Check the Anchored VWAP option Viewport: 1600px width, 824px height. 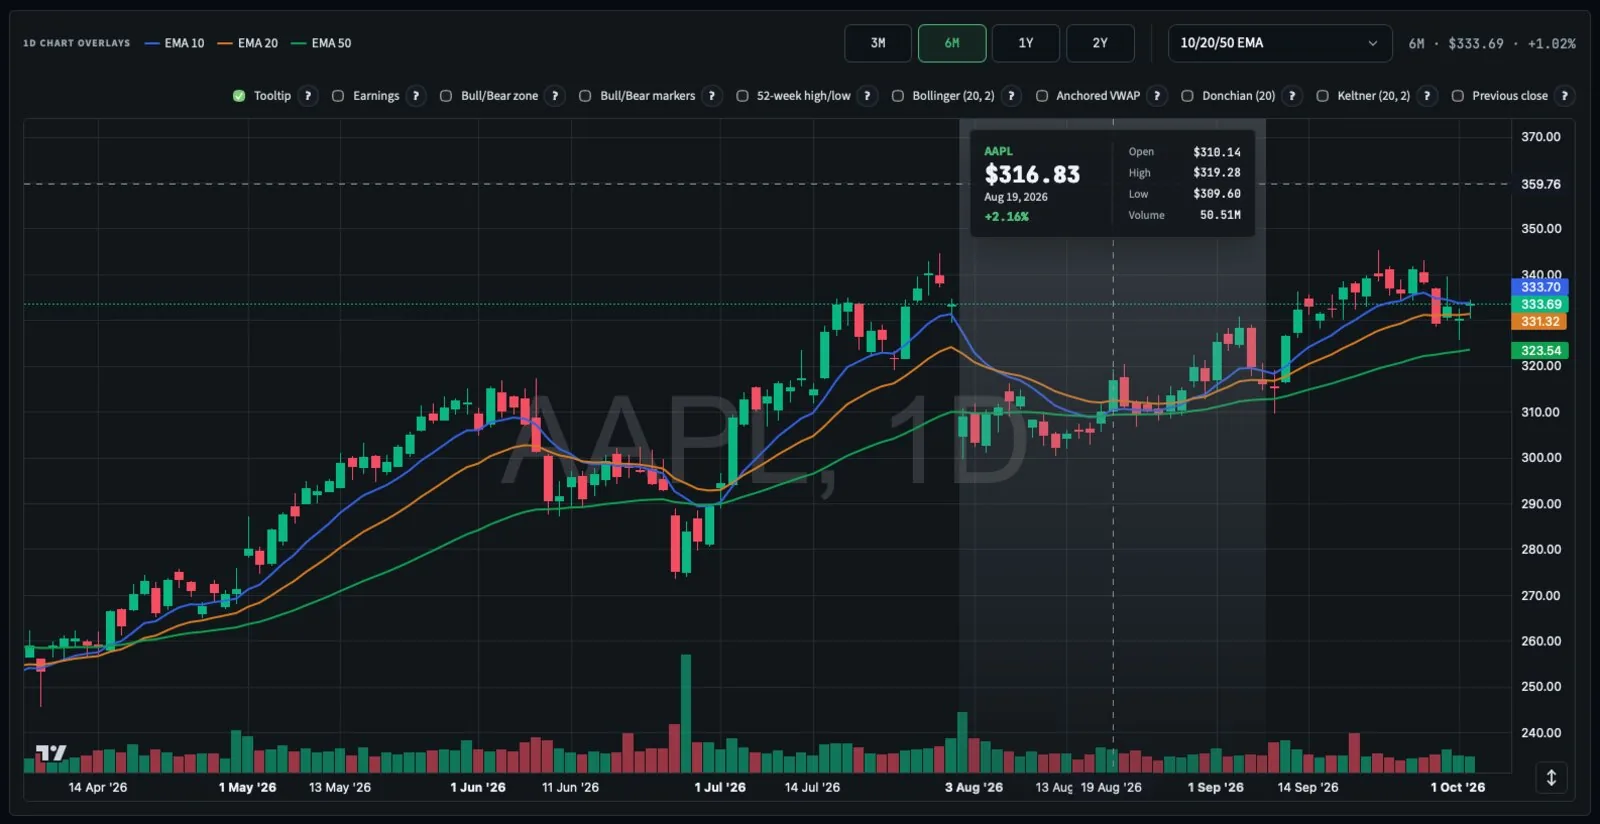click(1042, 96)
